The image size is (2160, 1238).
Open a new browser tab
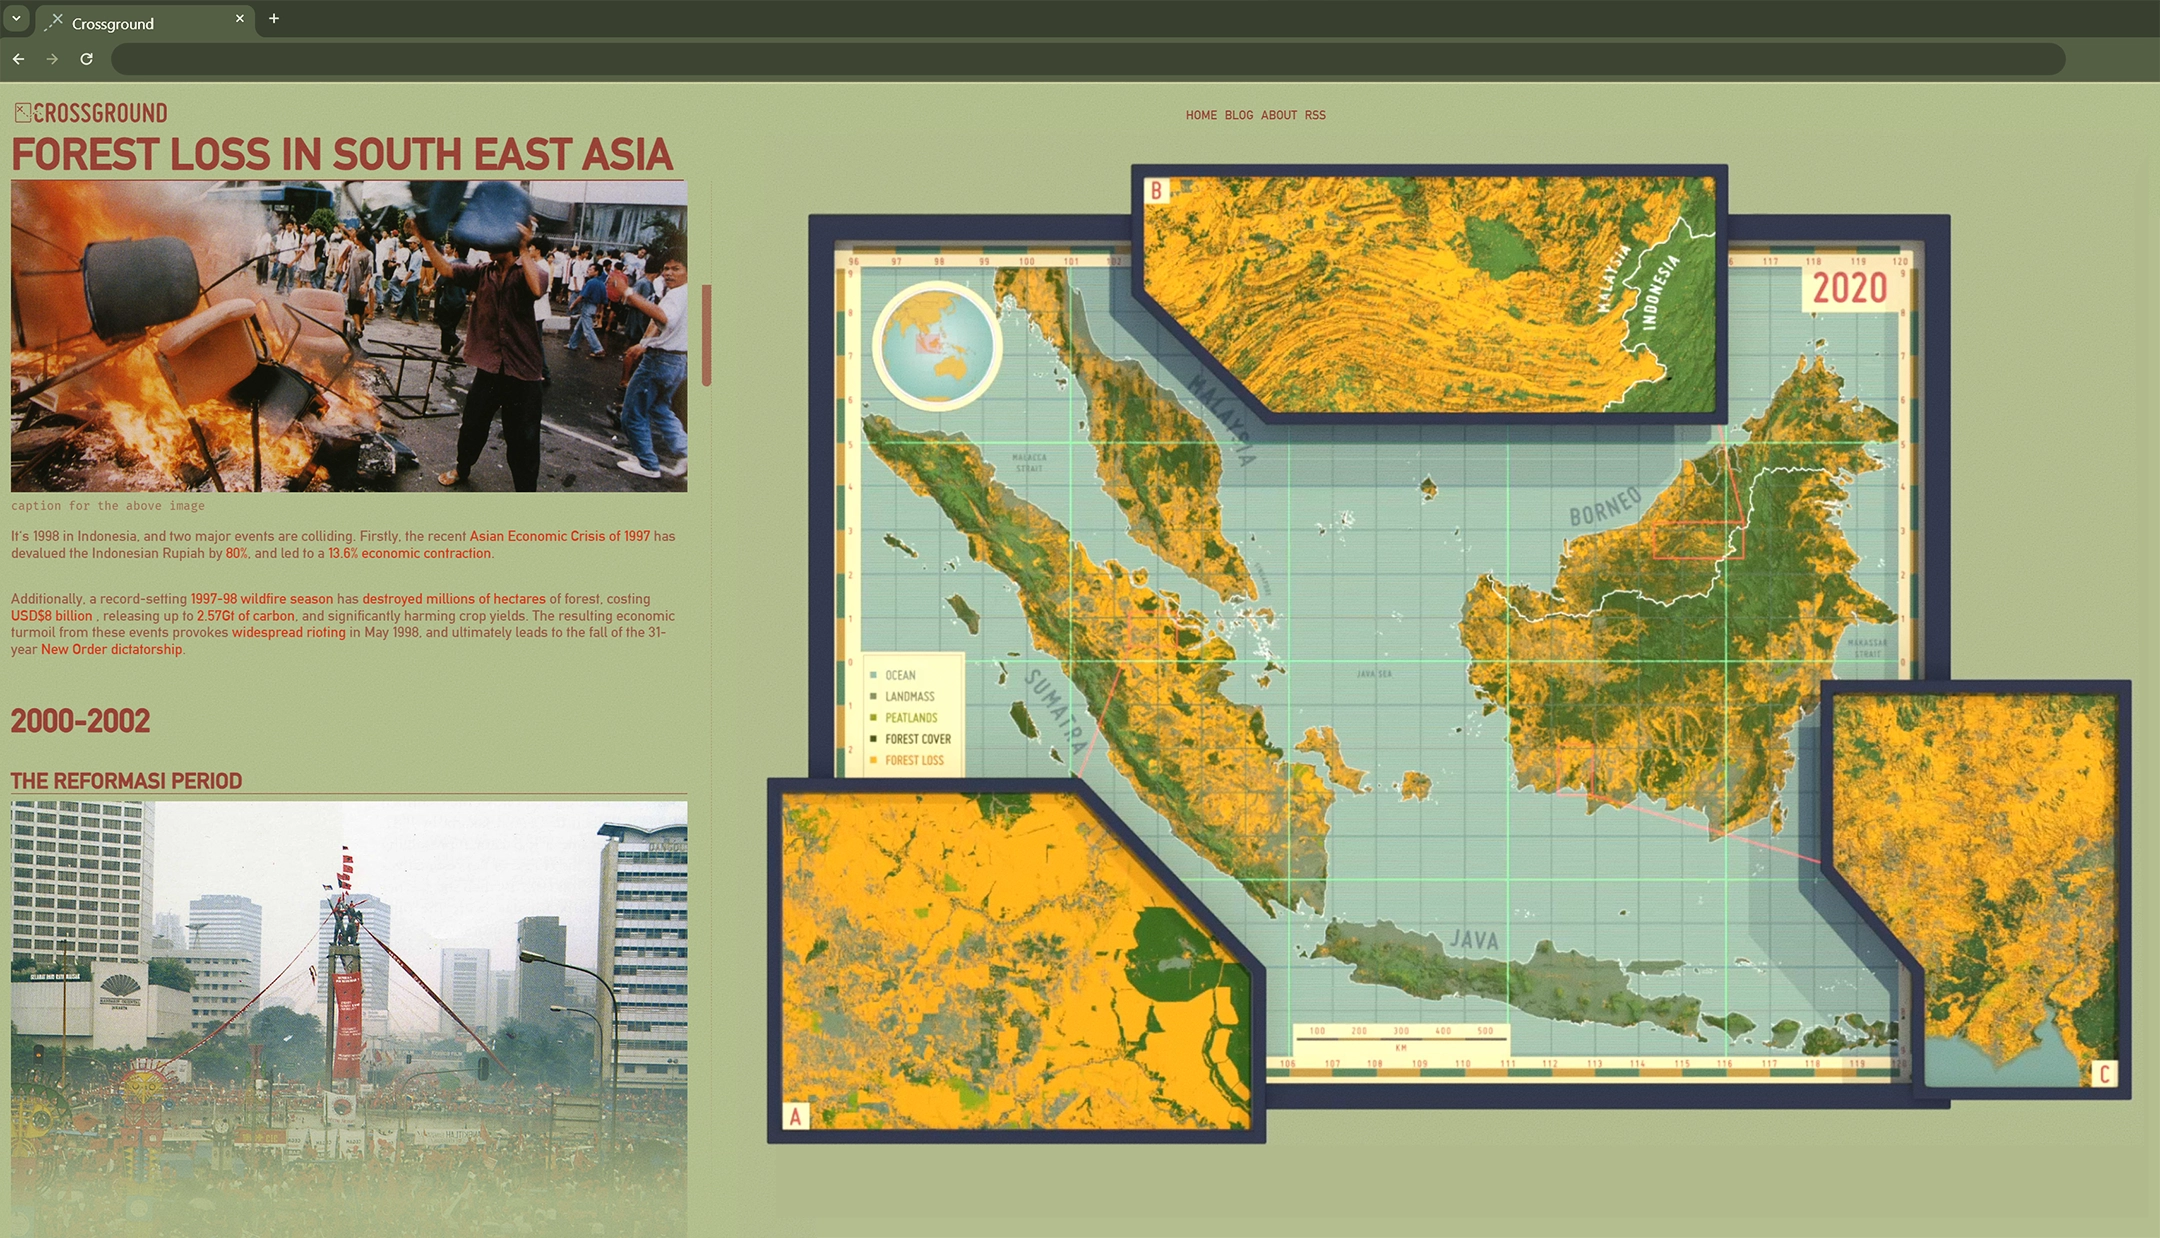[x=274, y=19]
